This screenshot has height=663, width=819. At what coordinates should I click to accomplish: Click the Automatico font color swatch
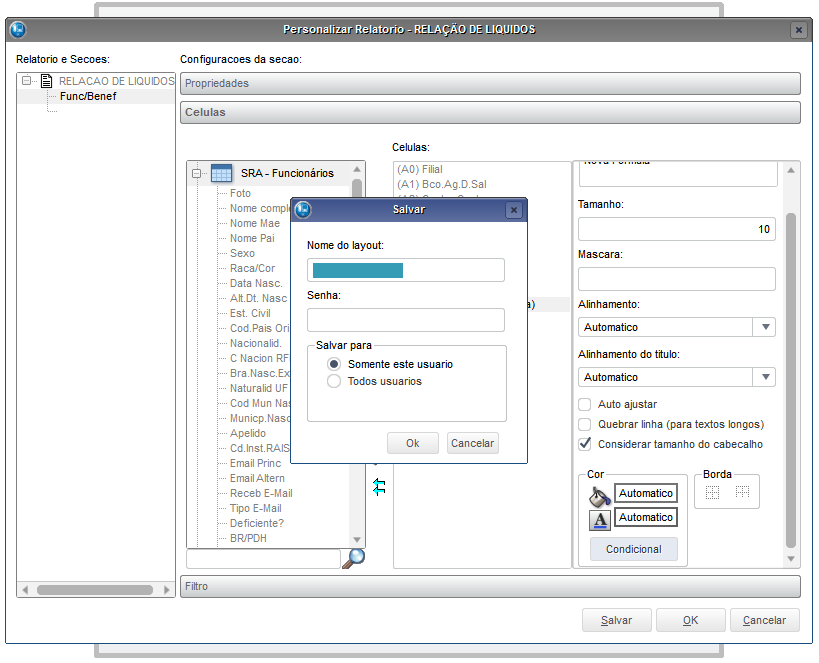coord(646,517)
